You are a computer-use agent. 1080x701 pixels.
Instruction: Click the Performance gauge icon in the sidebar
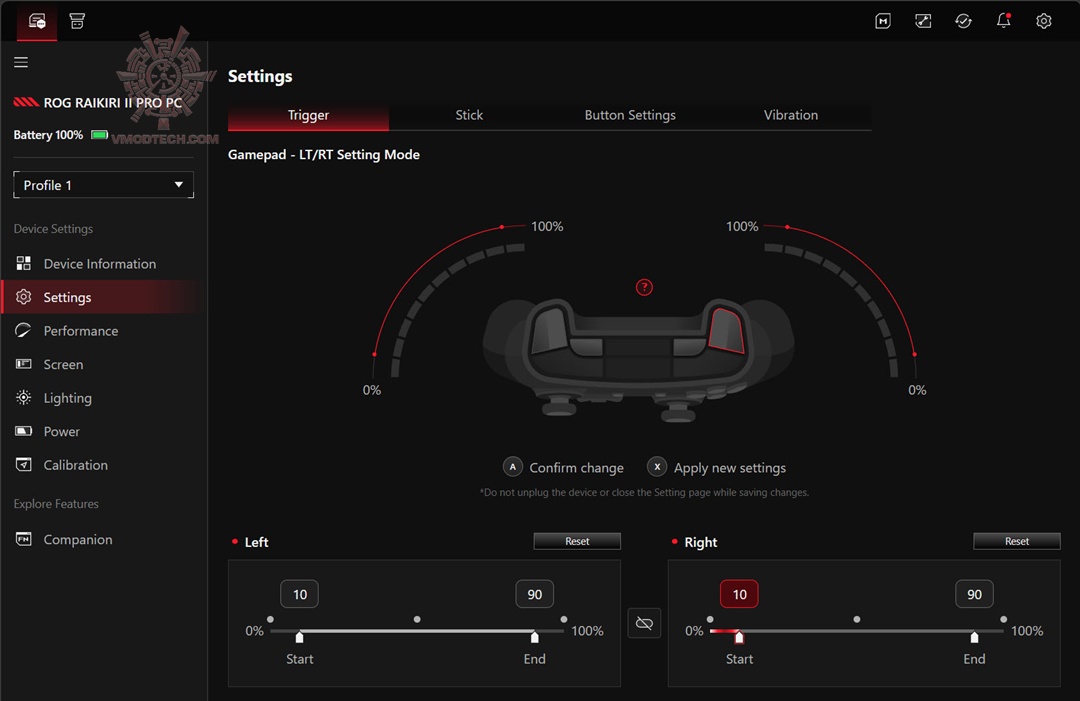23,331
